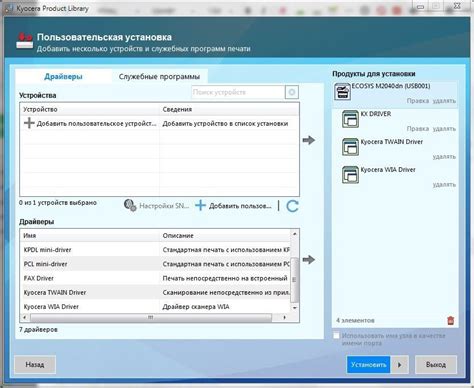Select Kyocera WIA Driver row in drivers table
The image size is (474, 388).
(155, 307)
